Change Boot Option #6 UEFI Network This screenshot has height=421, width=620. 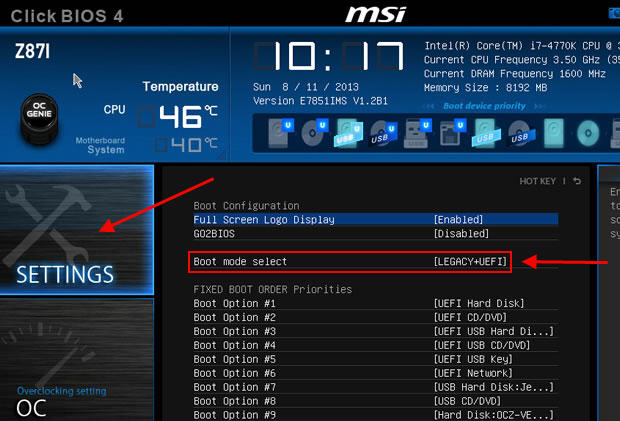tap(376, 373)
